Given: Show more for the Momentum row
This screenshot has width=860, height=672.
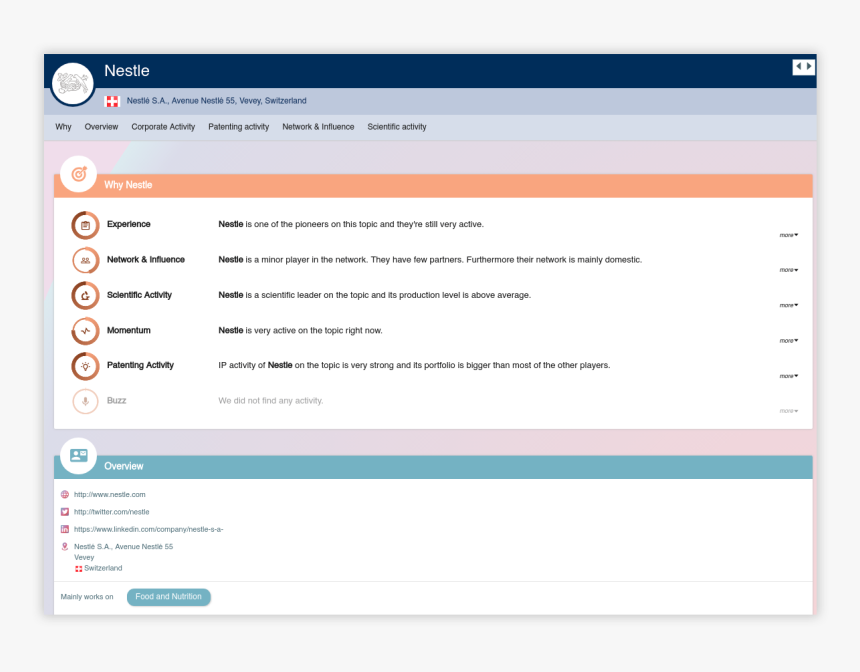Looking at the screenshot, I should (x=788, y=341).
